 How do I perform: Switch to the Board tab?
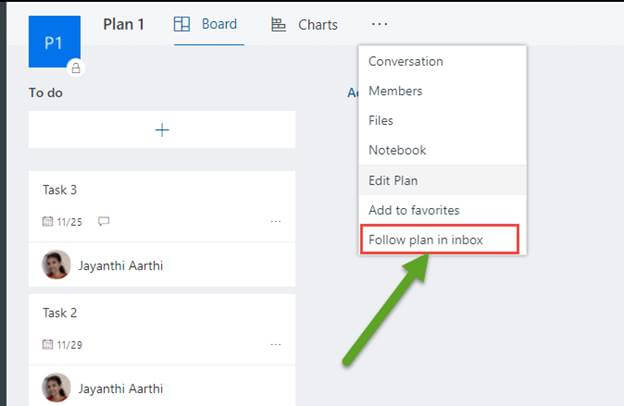(209, 24)
